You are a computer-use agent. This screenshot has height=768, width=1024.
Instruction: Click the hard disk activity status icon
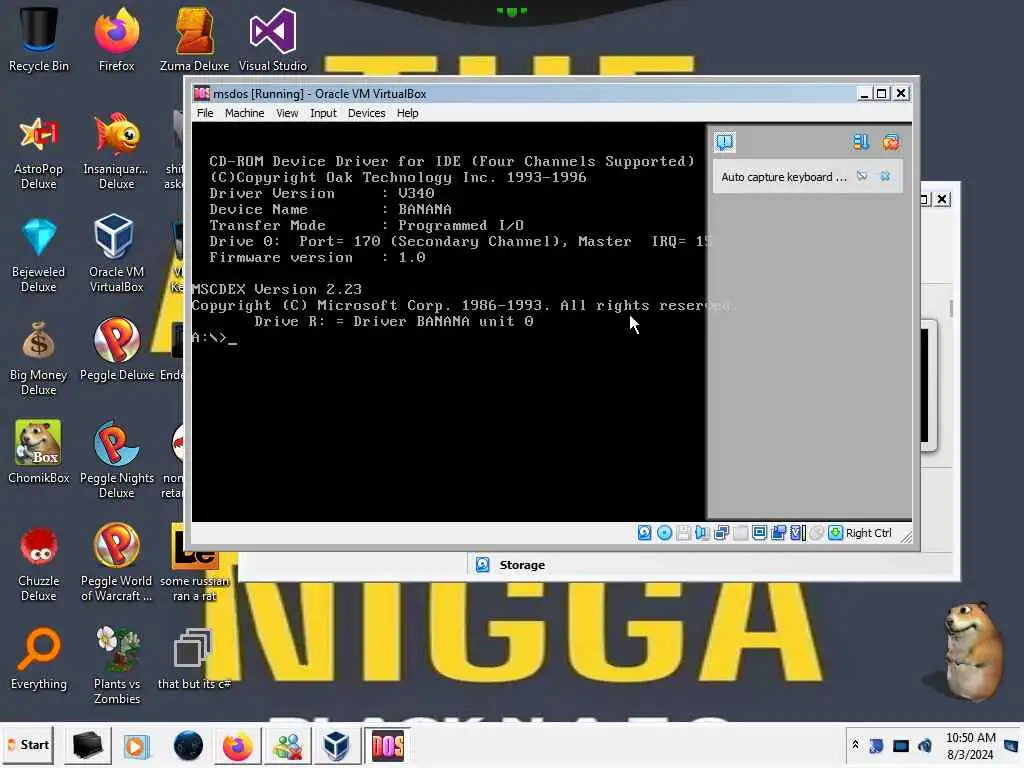[645, 533]
